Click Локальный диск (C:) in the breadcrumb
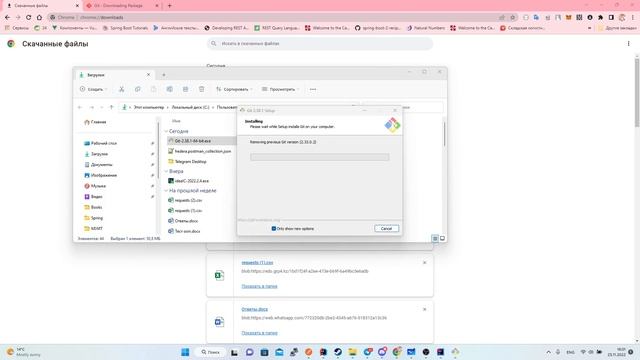Screen dimensions: 640x360 click(190, 107)
